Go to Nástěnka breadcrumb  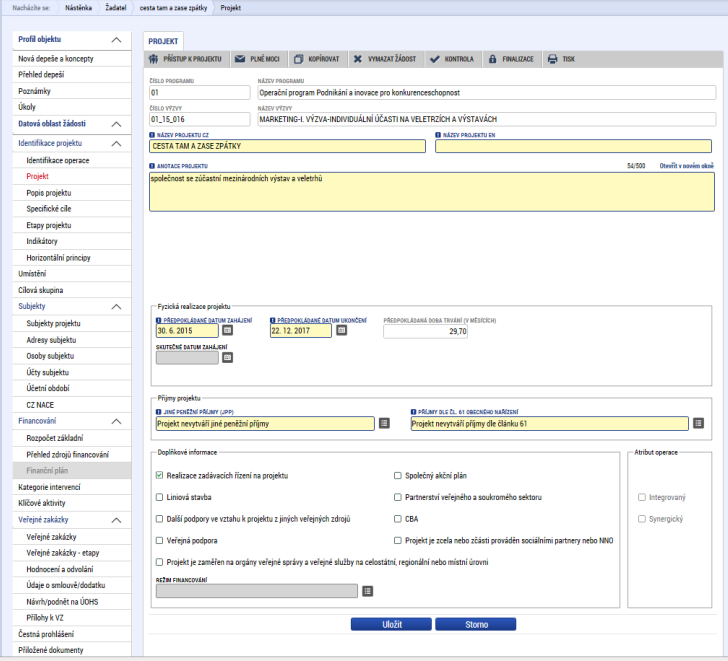(x=78, y=8)
